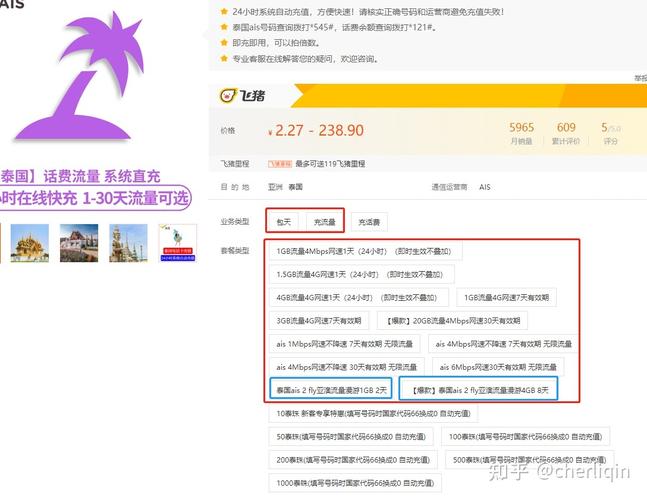
Task: Click the price 2.27 - 238.90
Action: [x=316, y=131]
